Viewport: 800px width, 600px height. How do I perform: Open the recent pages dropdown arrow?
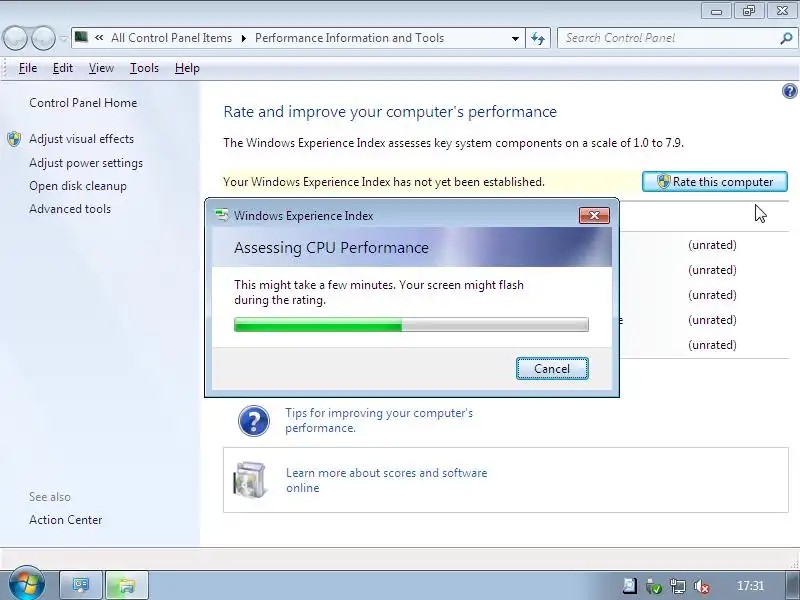[x=63, y=38]
